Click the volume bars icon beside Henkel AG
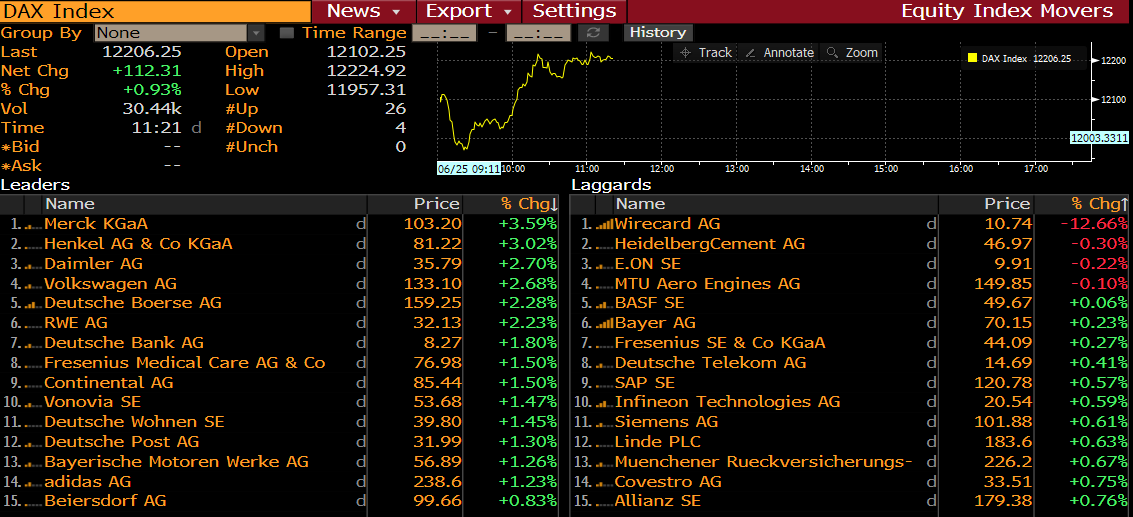The width and height of the screenshot is (1133, 517). pos(33,244)
